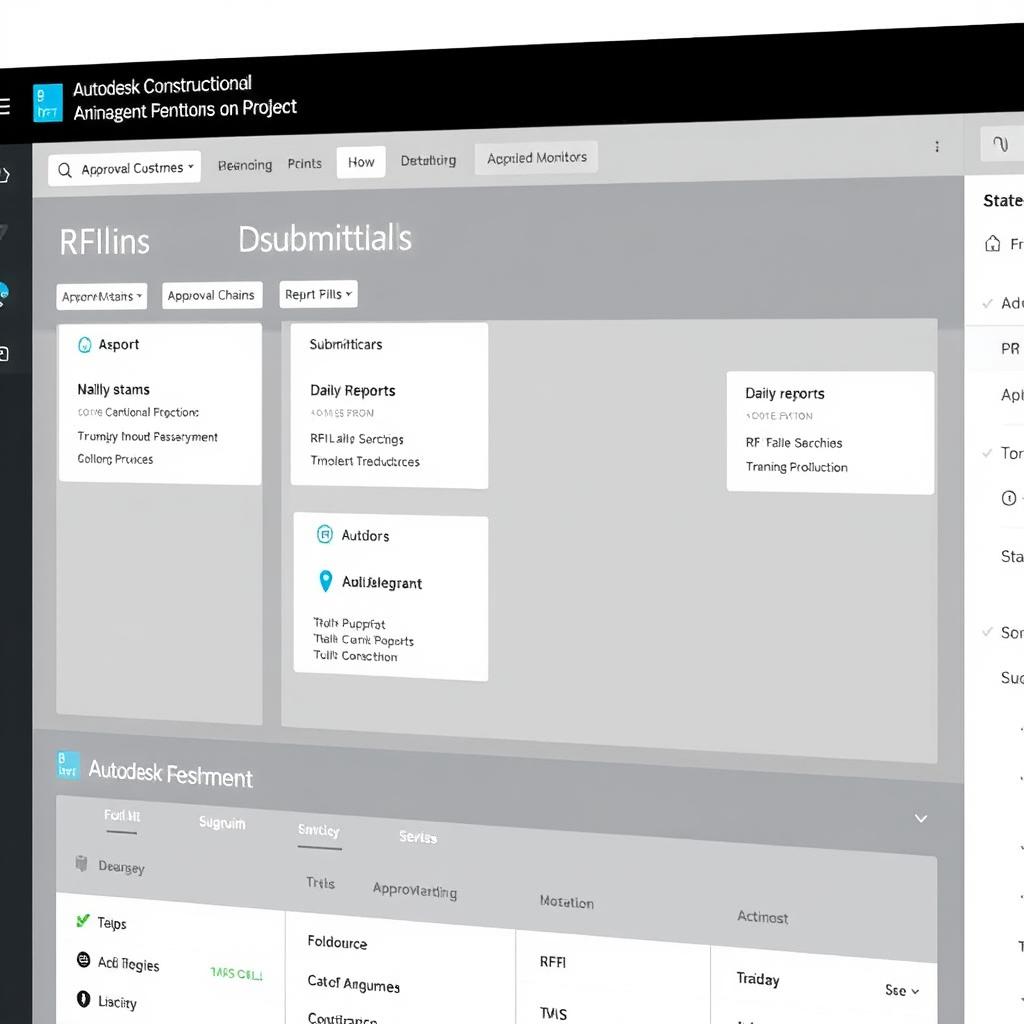
Task: Open RFI L alle Sercrigs item
Action: (357, 439)
